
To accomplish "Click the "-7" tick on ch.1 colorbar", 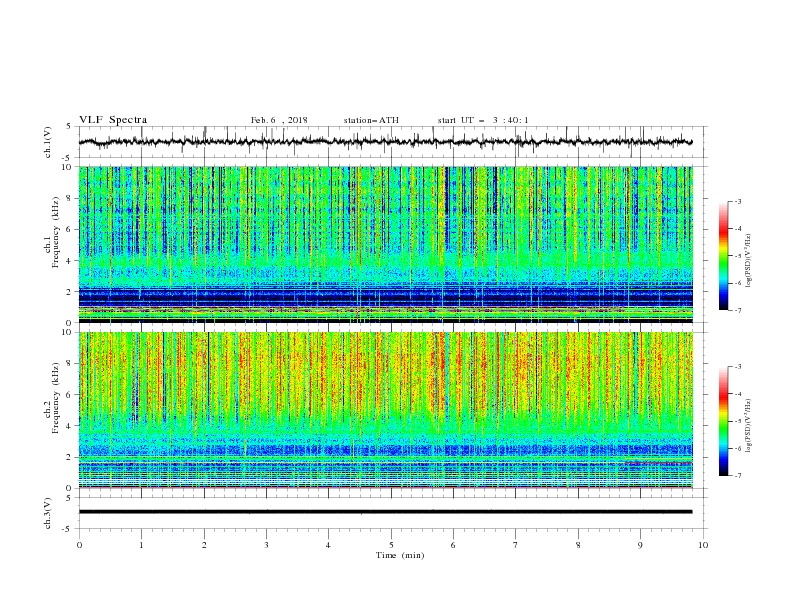I will pyautogui.click(x=737, y=310).
